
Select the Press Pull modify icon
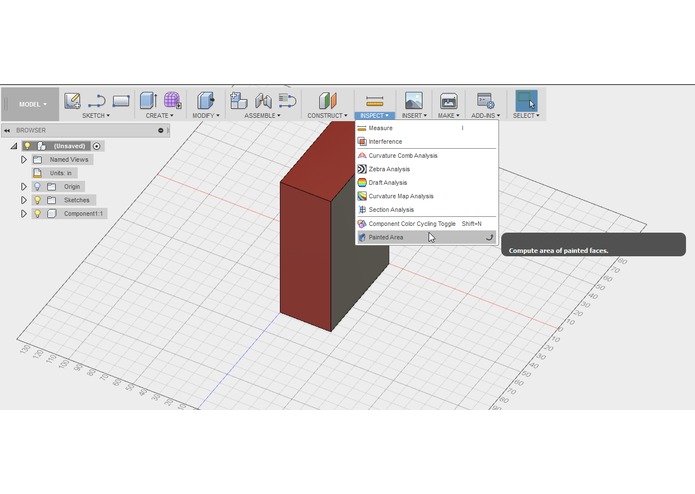click(206, 101)
